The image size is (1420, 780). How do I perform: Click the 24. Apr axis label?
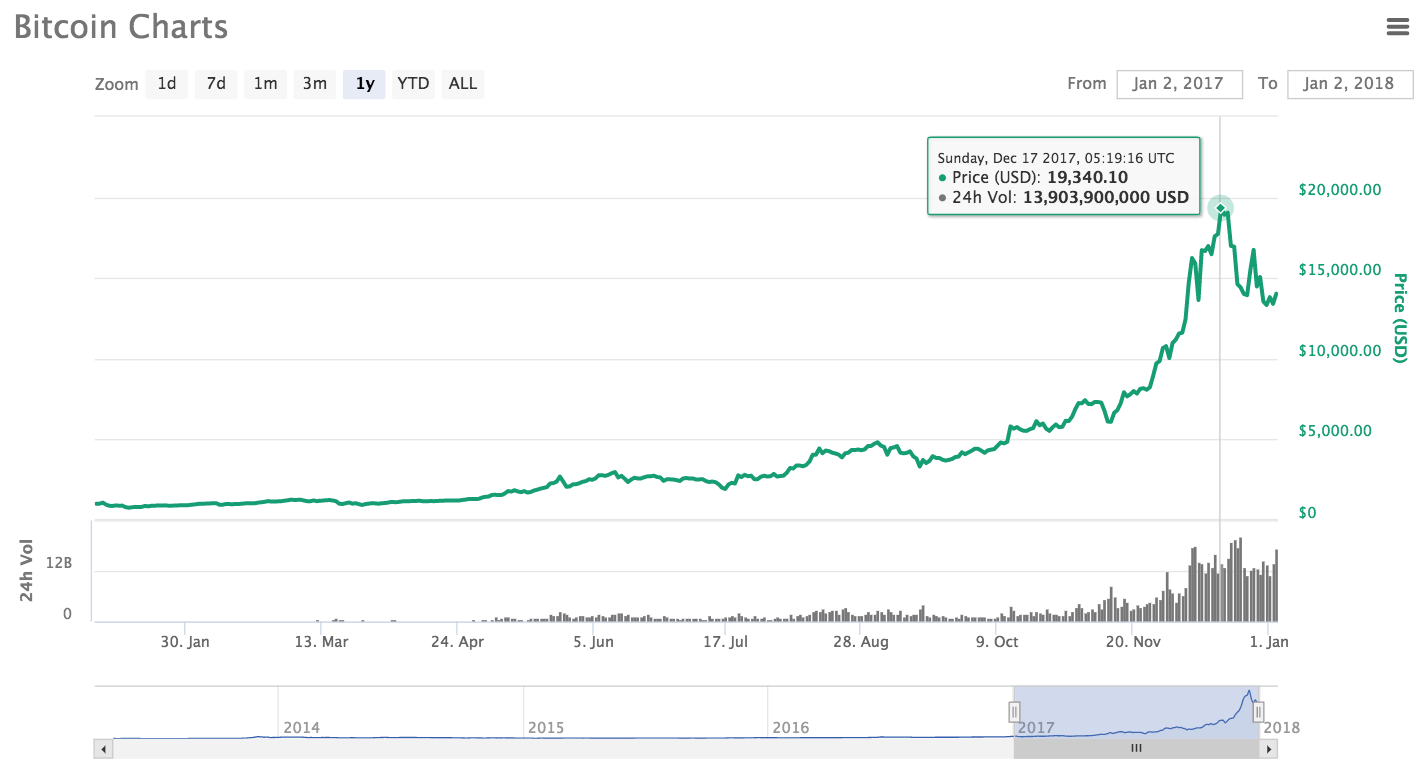[x=458, y=641]
